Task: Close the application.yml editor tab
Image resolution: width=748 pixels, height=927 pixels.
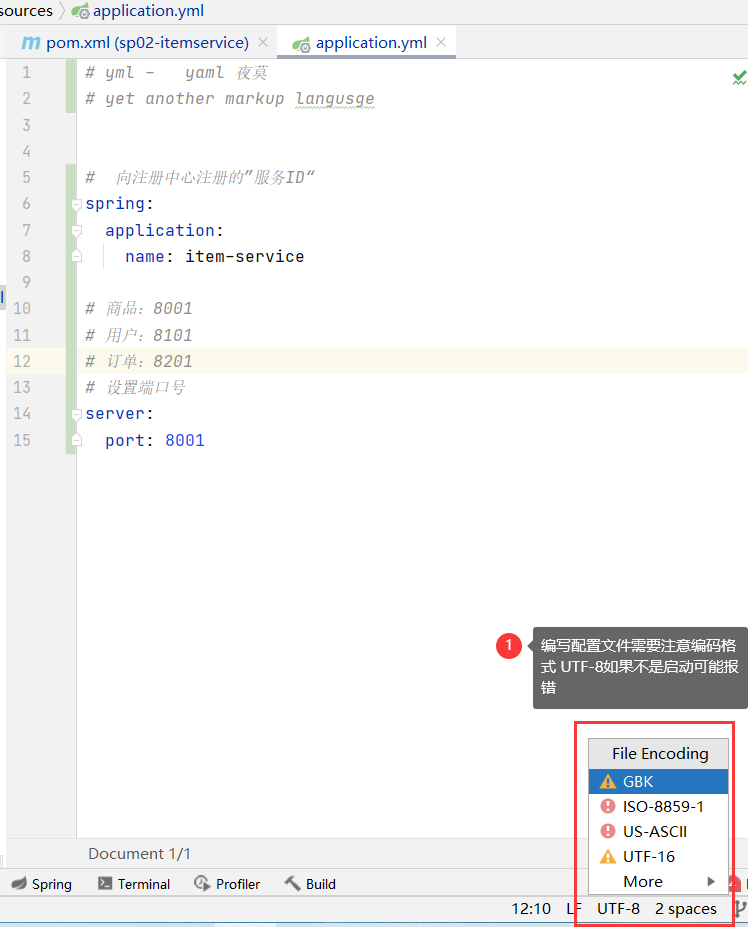Action: point(441,42)
